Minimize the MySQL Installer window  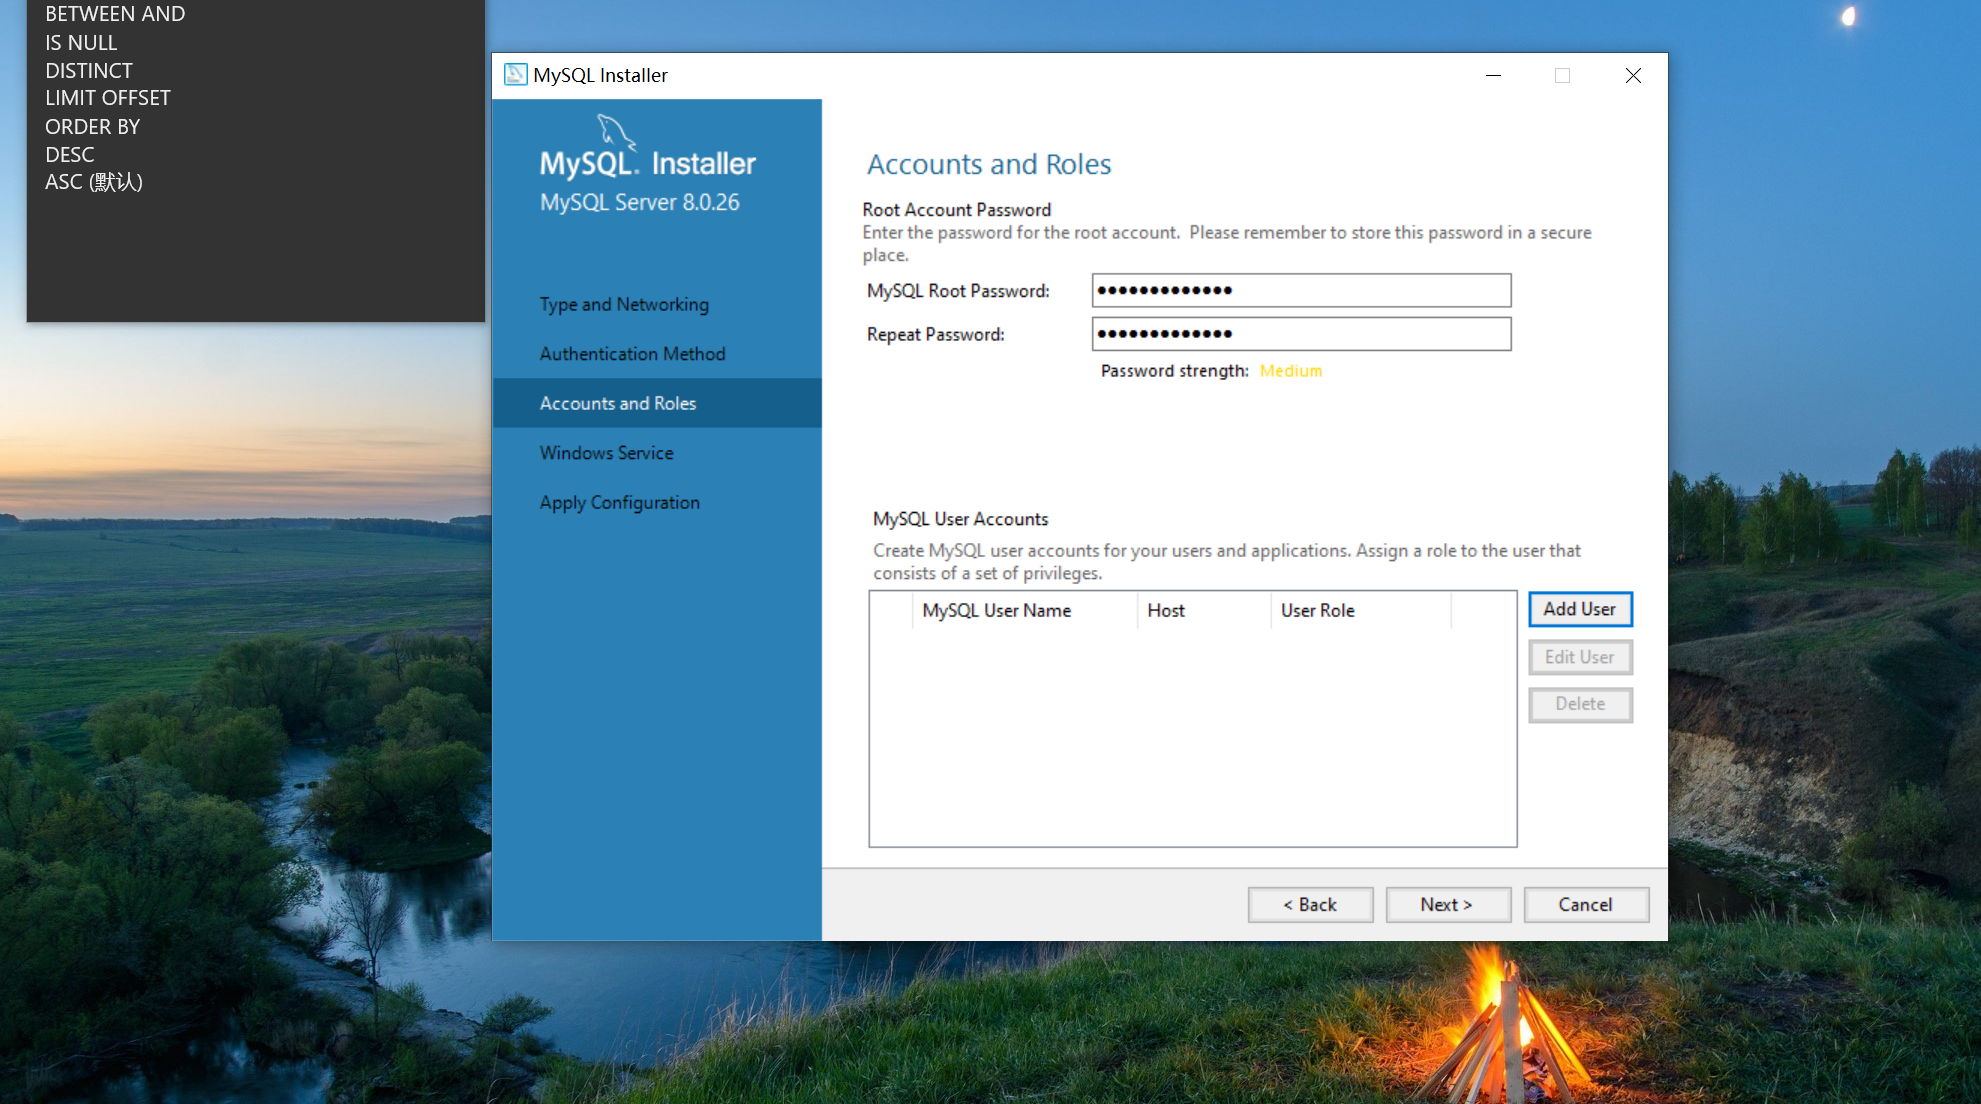coord(1493,76)
